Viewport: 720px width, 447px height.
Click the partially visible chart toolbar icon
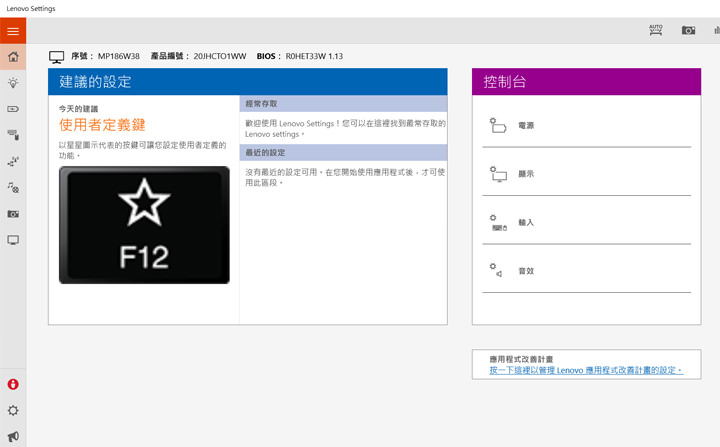(717, 30)
